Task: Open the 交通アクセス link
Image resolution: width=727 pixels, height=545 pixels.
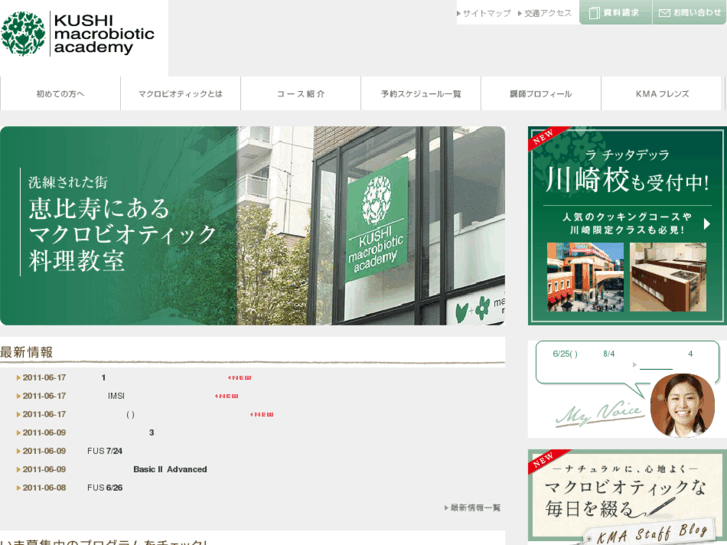Action: [545, 13]
